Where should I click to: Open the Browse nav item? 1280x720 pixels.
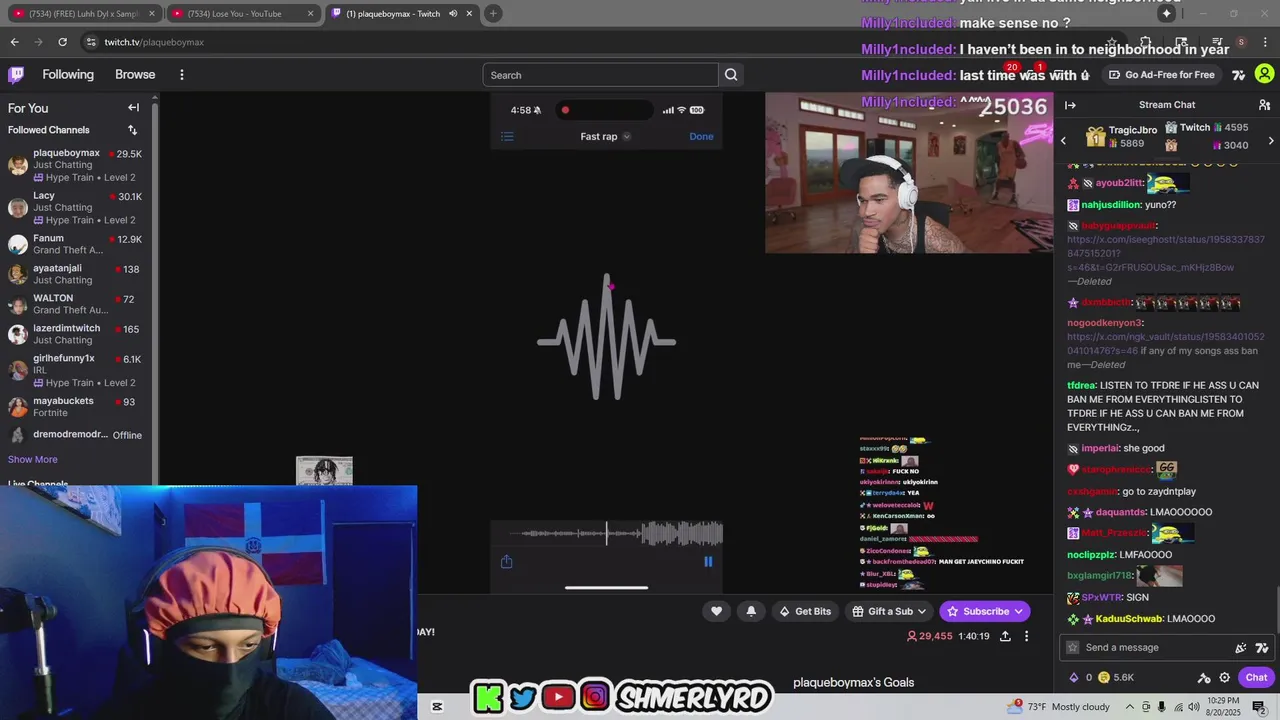tap(135, 75)
